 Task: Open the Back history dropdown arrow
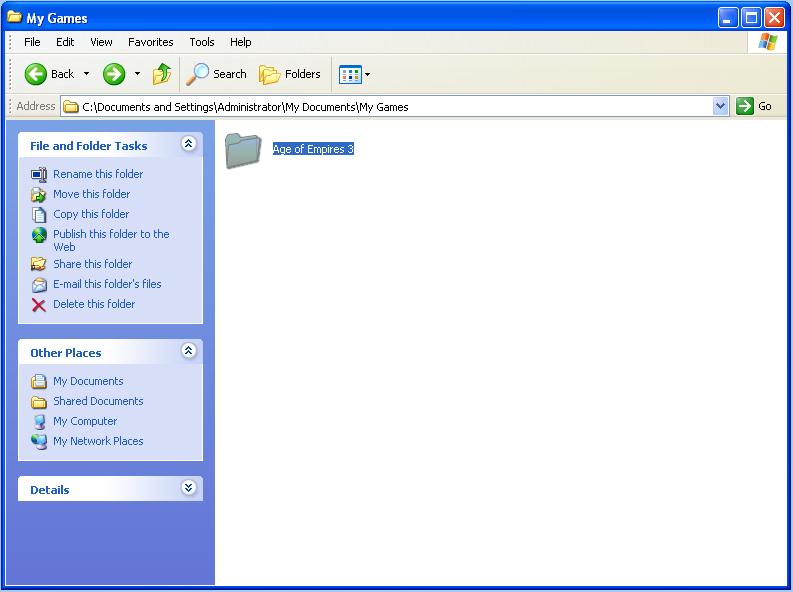point(86,74)
